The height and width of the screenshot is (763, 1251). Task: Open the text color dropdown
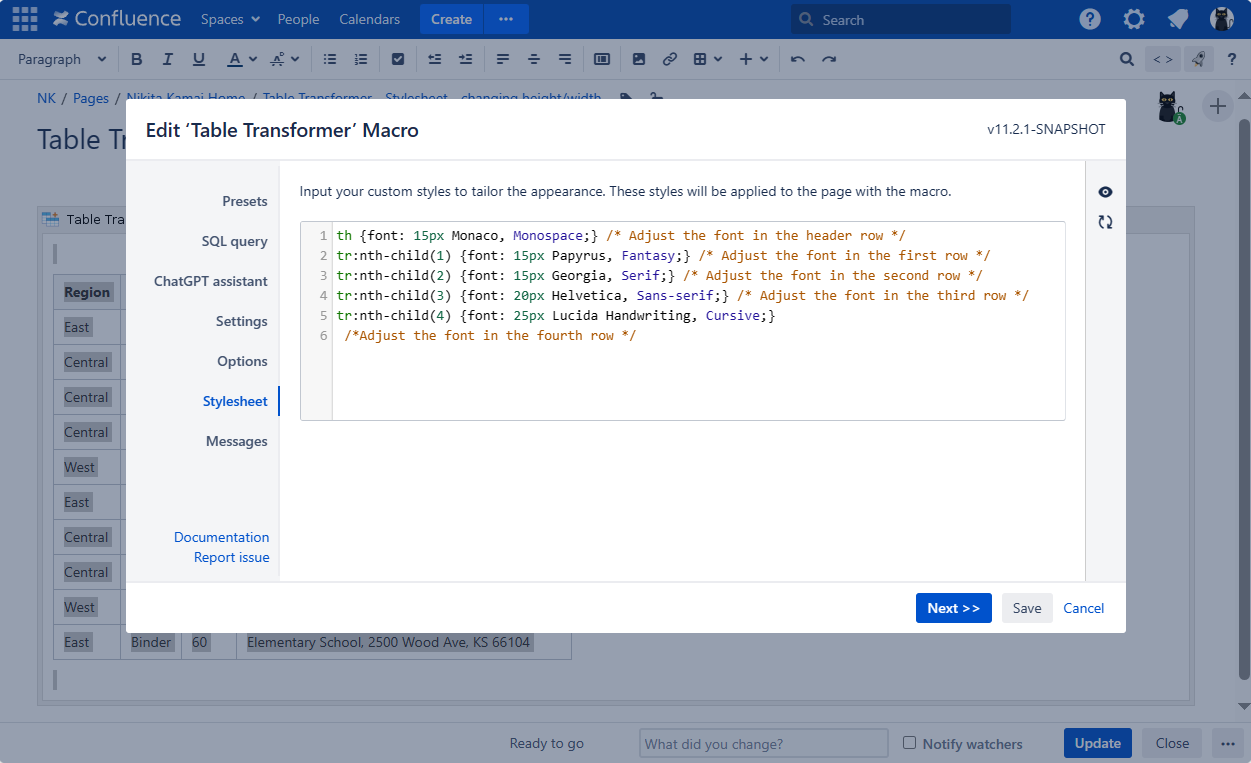pos(242,59)
